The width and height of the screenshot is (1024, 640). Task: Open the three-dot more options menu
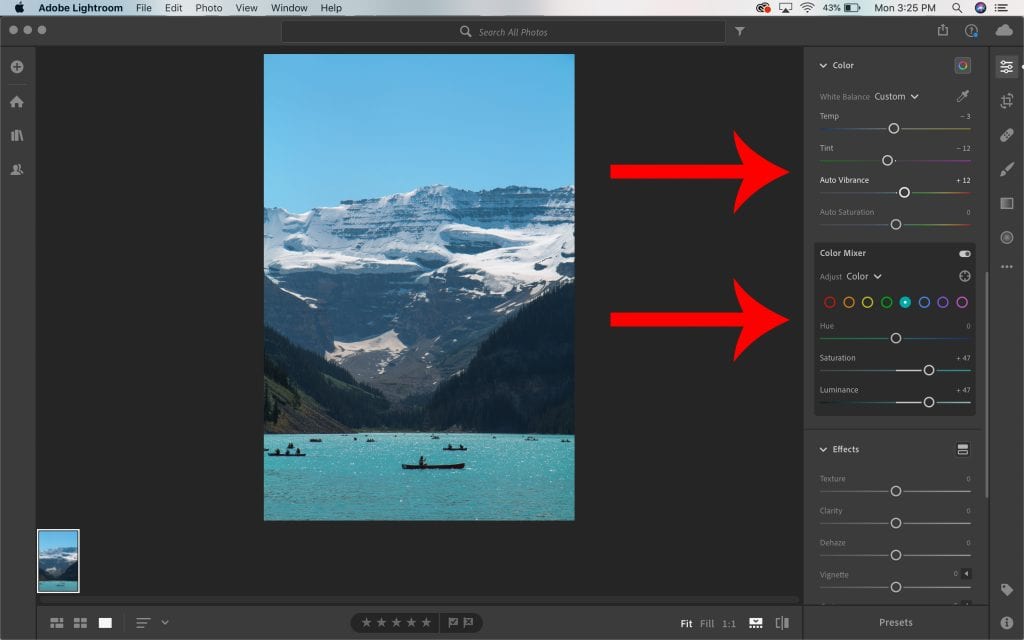pyautogui.click(x=1006, y=266)
